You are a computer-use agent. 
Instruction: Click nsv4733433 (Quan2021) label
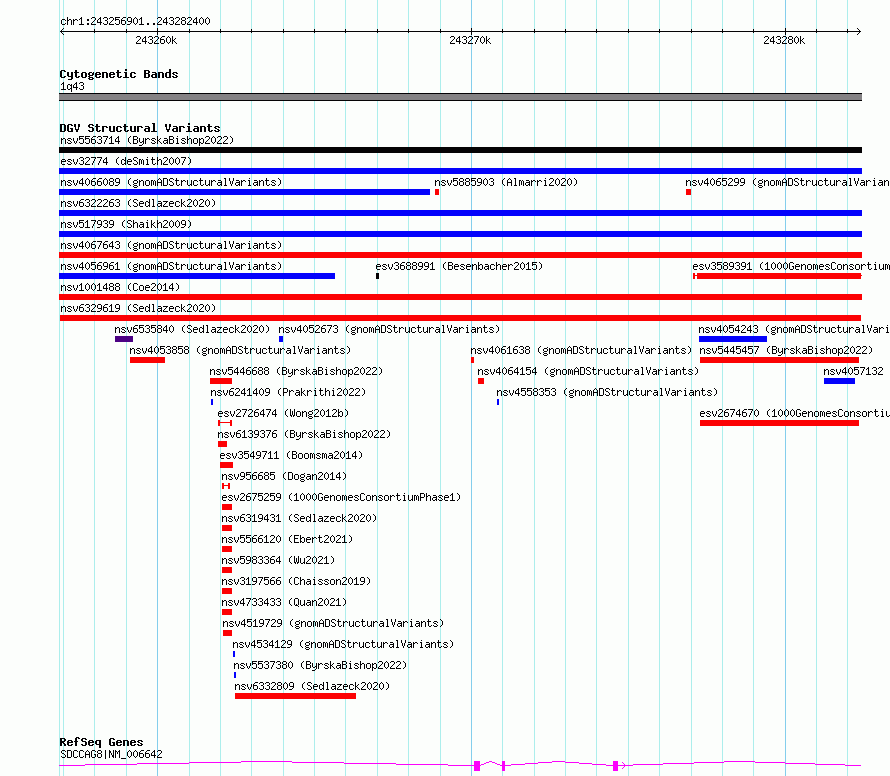284,602
